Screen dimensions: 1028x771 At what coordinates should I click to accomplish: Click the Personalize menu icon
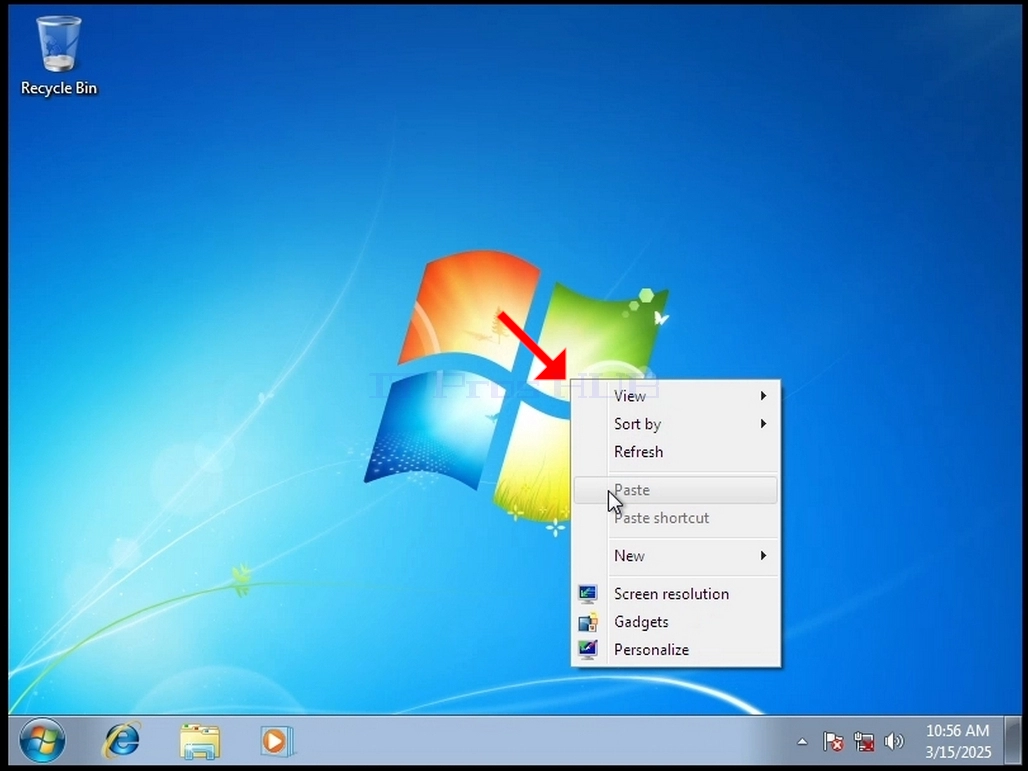587,650
